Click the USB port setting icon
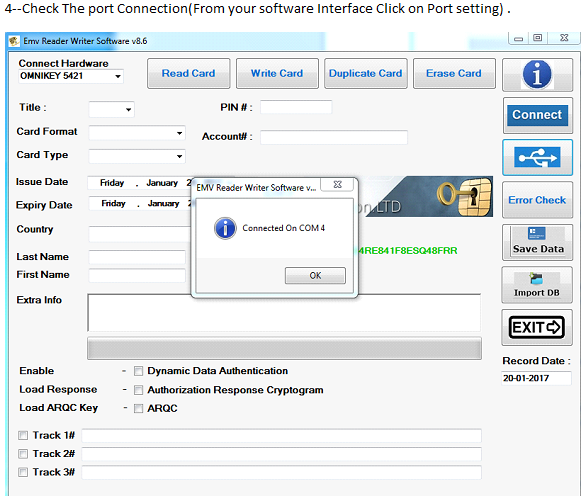 pos(537,157)
